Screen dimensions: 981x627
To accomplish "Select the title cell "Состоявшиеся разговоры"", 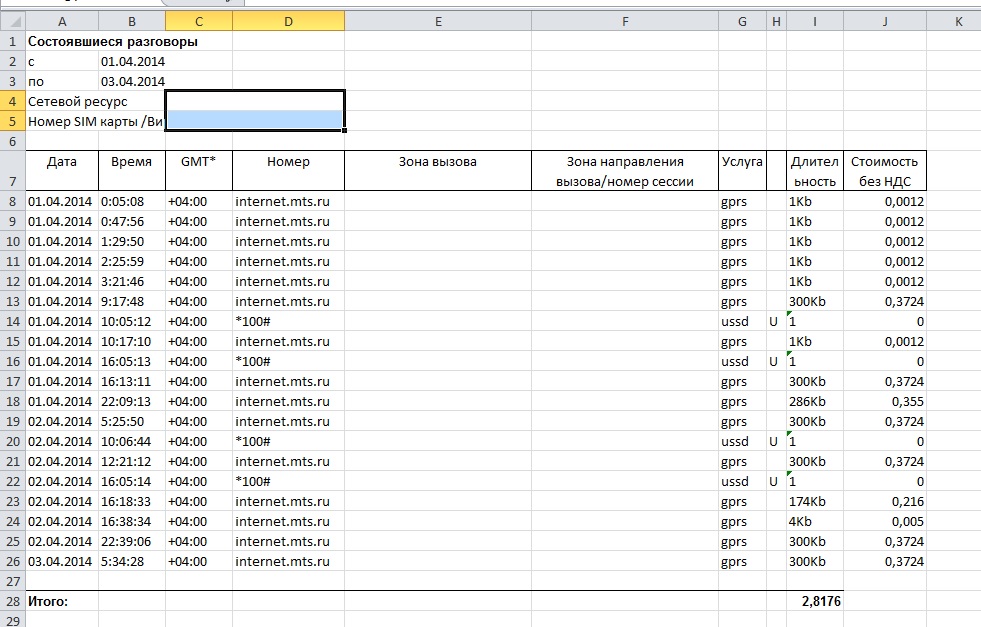I will coord(112,42).
